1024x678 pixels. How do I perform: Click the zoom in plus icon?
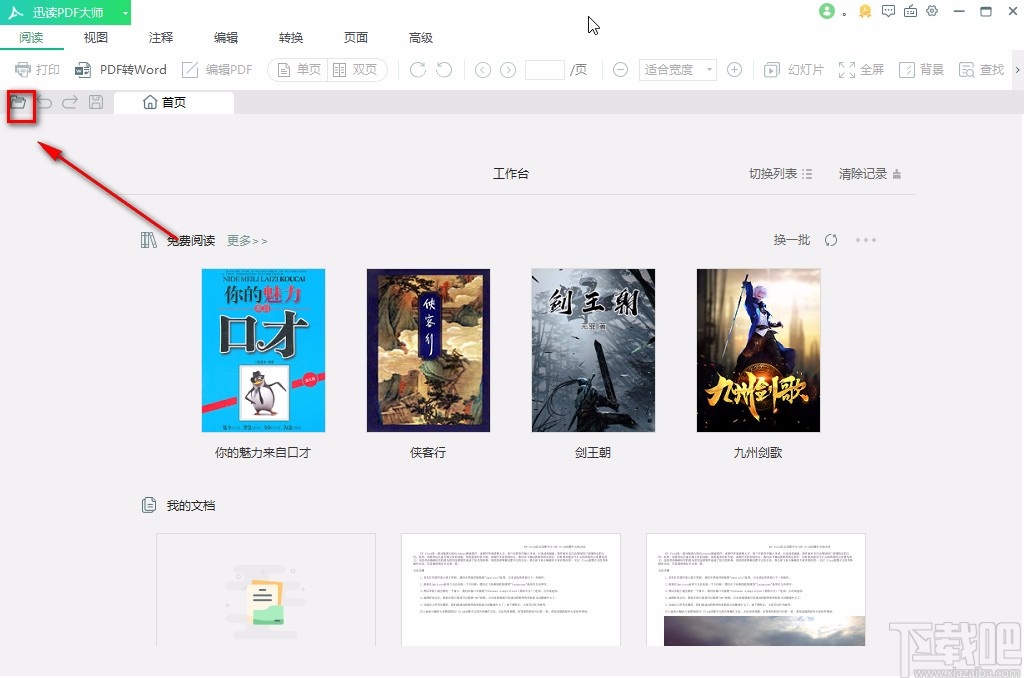734,70
